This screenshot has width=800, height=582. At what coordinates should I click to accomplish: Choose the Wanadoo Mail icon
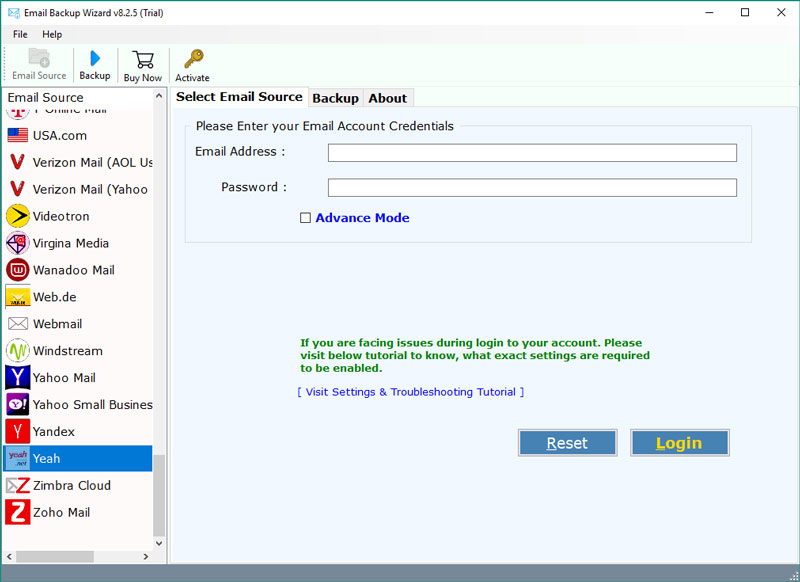point(18,270)
